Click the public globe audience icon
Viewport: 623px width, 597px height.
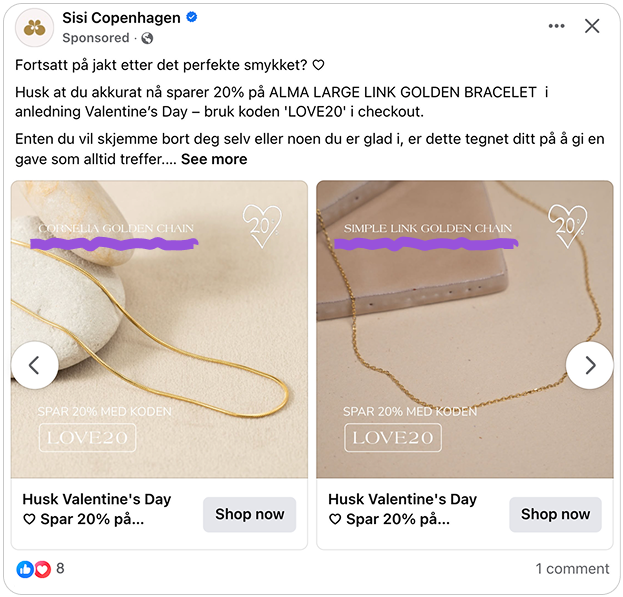click(x=148, y=38)
